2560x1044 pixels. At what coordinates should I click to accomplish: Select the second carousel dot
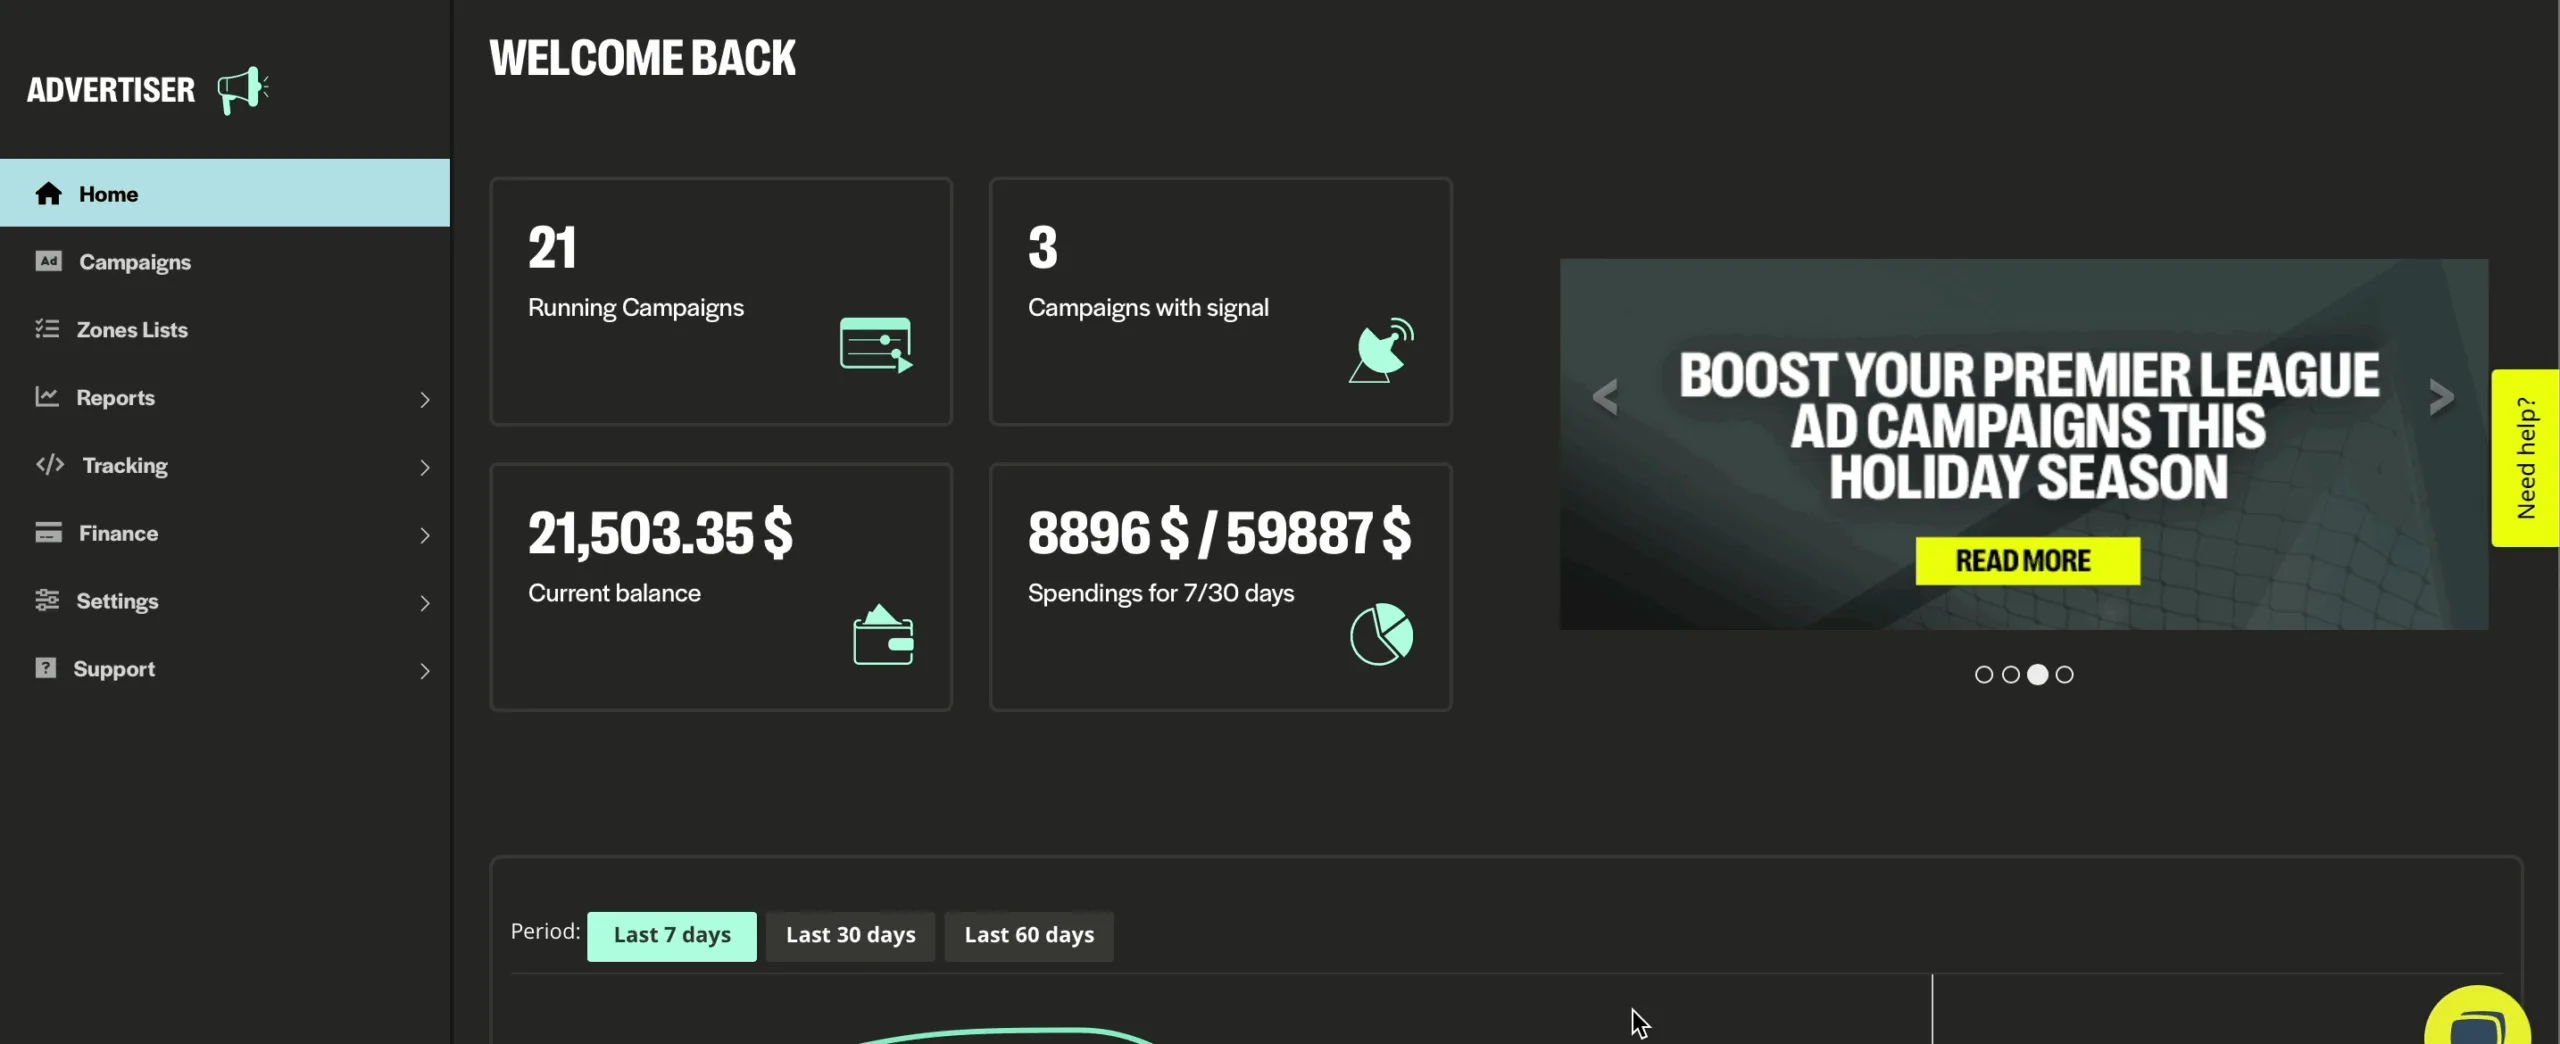pos(2011,675)
